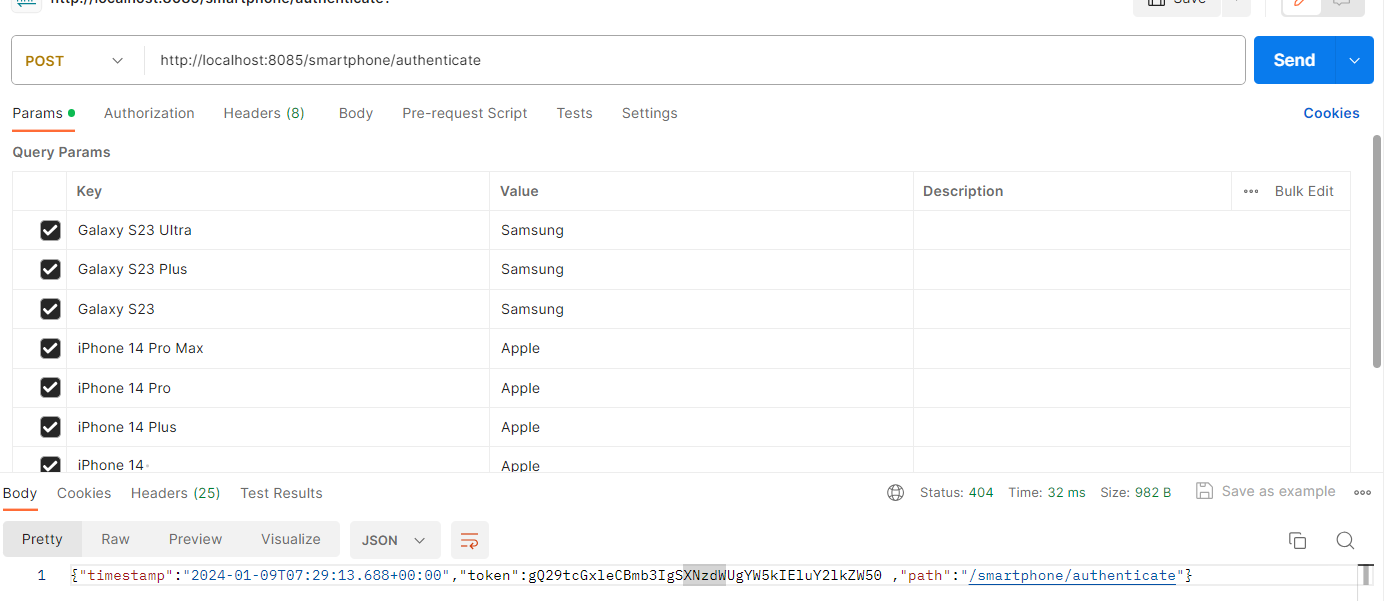The width and height of the screenshot is (1395, 601).
Task: Open the Test Results tab
Action: (x=282, y=493)
